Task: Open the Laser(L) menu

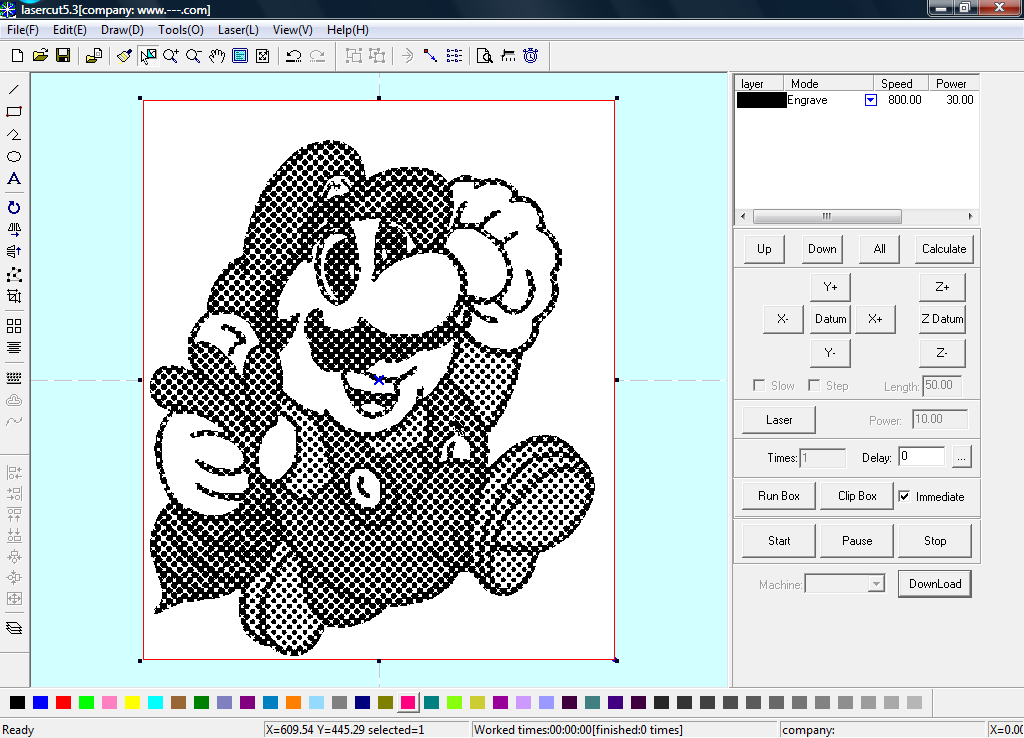Action: [x=238, y=30]
